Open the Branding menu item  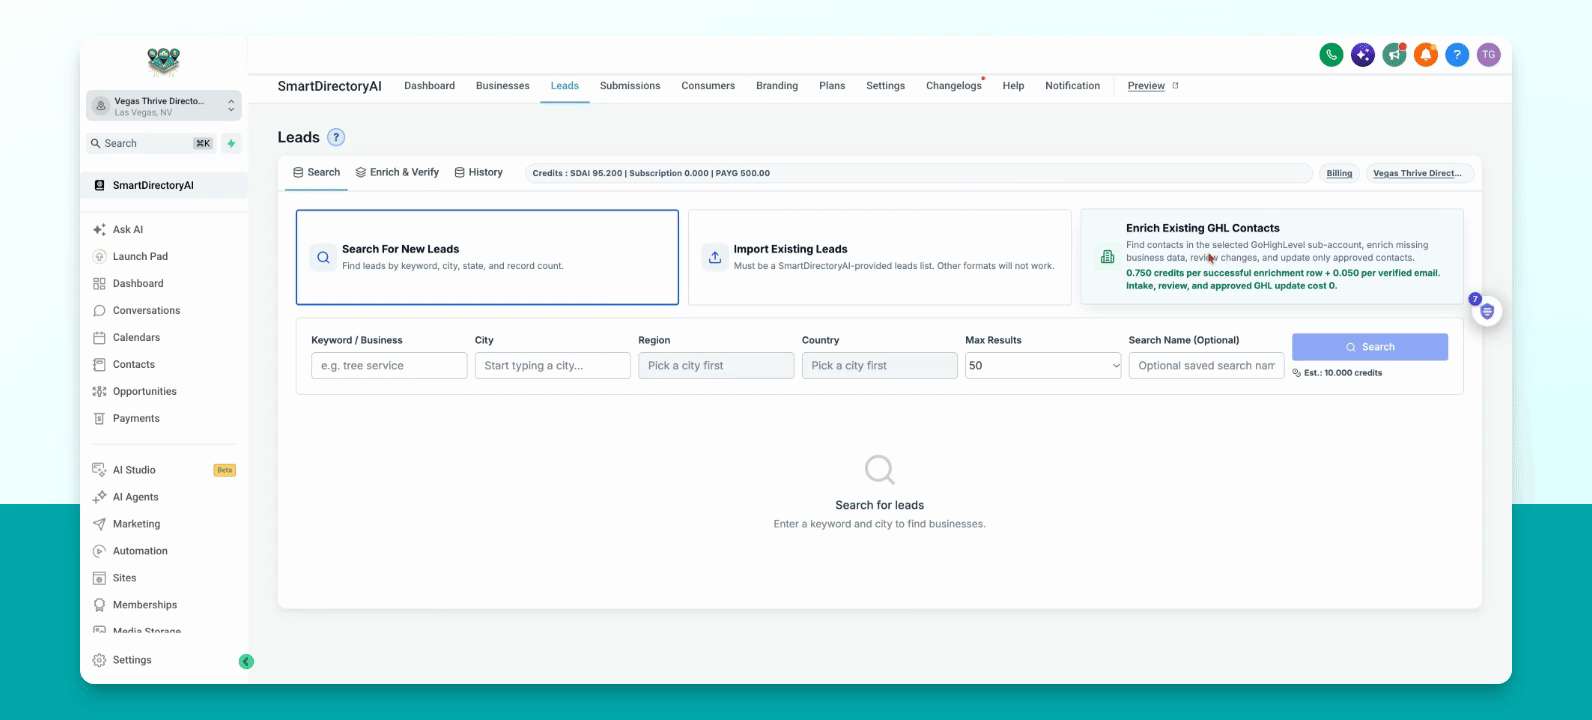[x=777, y=86]
